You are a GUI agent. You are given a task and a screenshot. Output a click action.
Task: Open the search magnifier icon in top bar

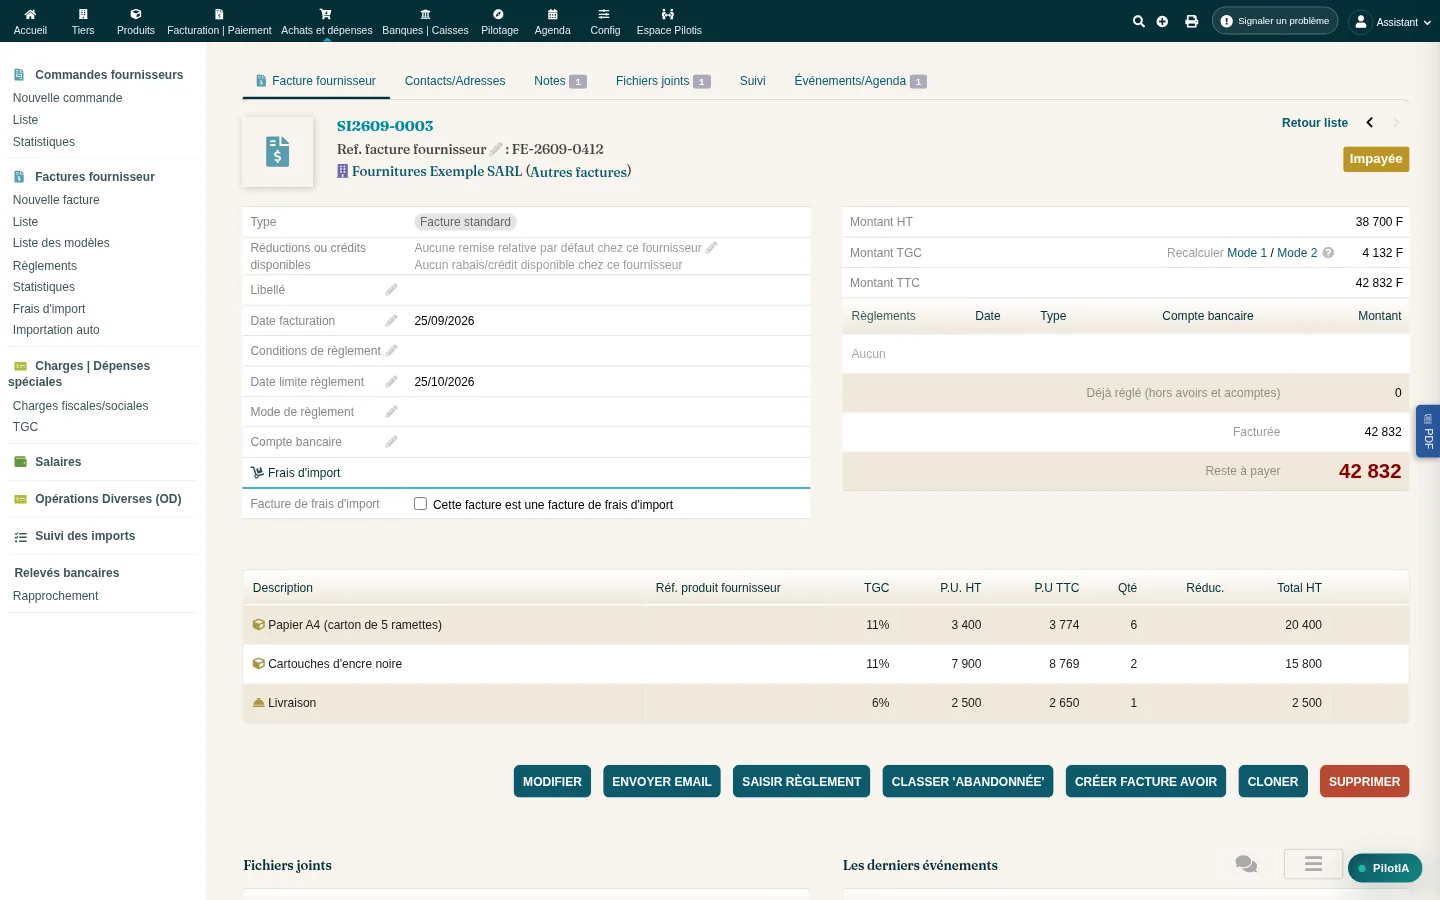1138,21
